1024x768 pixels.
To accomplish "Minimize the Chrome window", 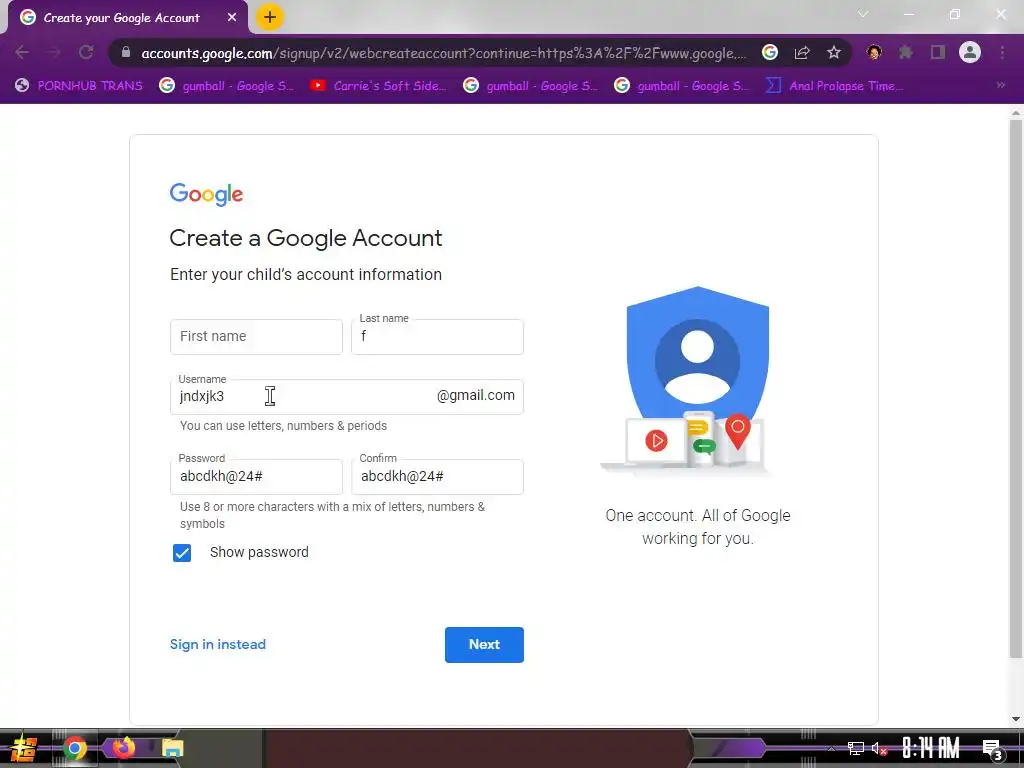I will [x=908, y=14].
